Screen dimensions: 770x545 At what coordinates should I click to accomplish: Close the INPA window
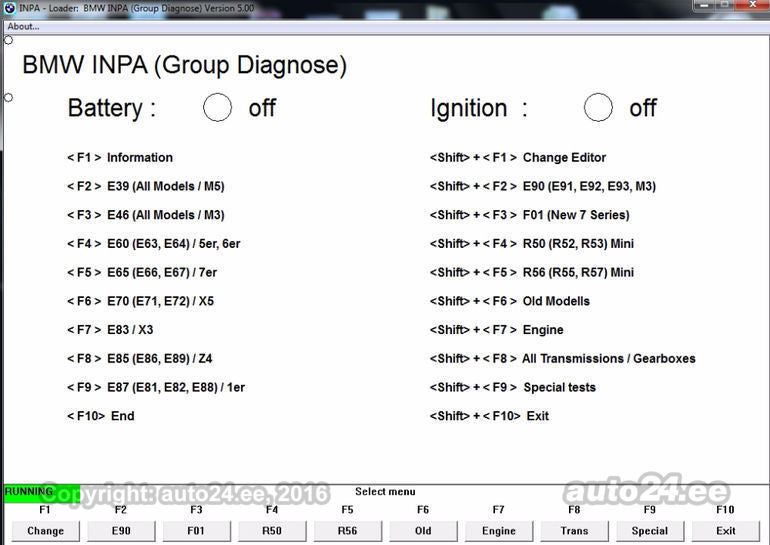click(x=752, y=5)
